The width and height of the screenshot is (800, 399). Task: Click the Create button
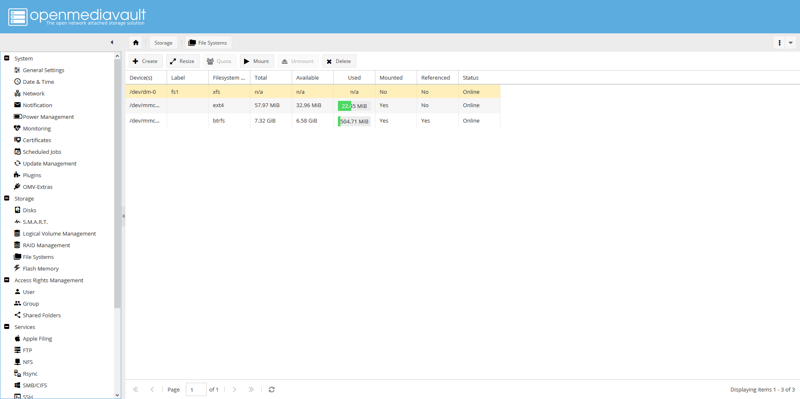pos(145,61)
